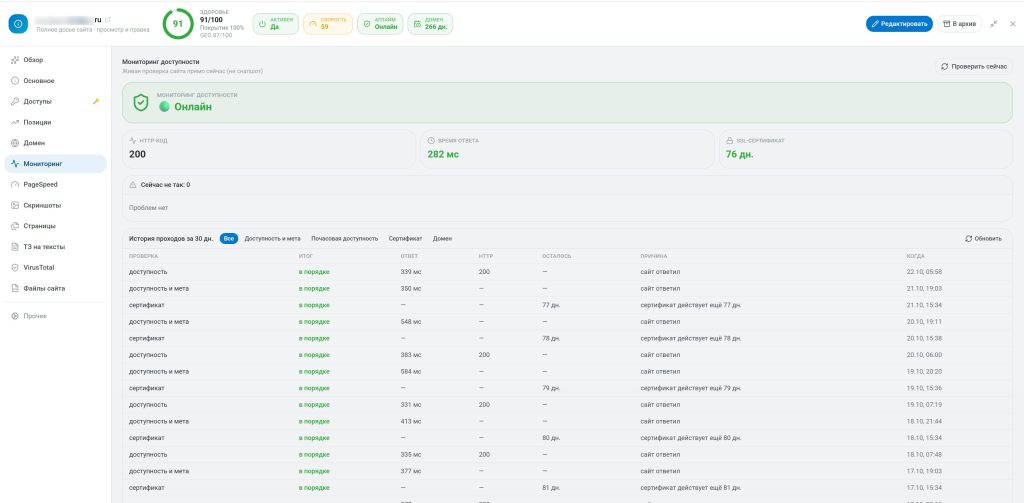Open the Страницы sidebar section
Viewport: 1024px width, 503px height.
[56, 226]
